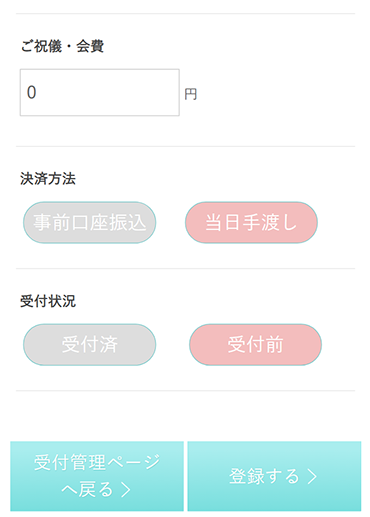Click the ご祝儀・会費 amount input field

pos(100,92)
